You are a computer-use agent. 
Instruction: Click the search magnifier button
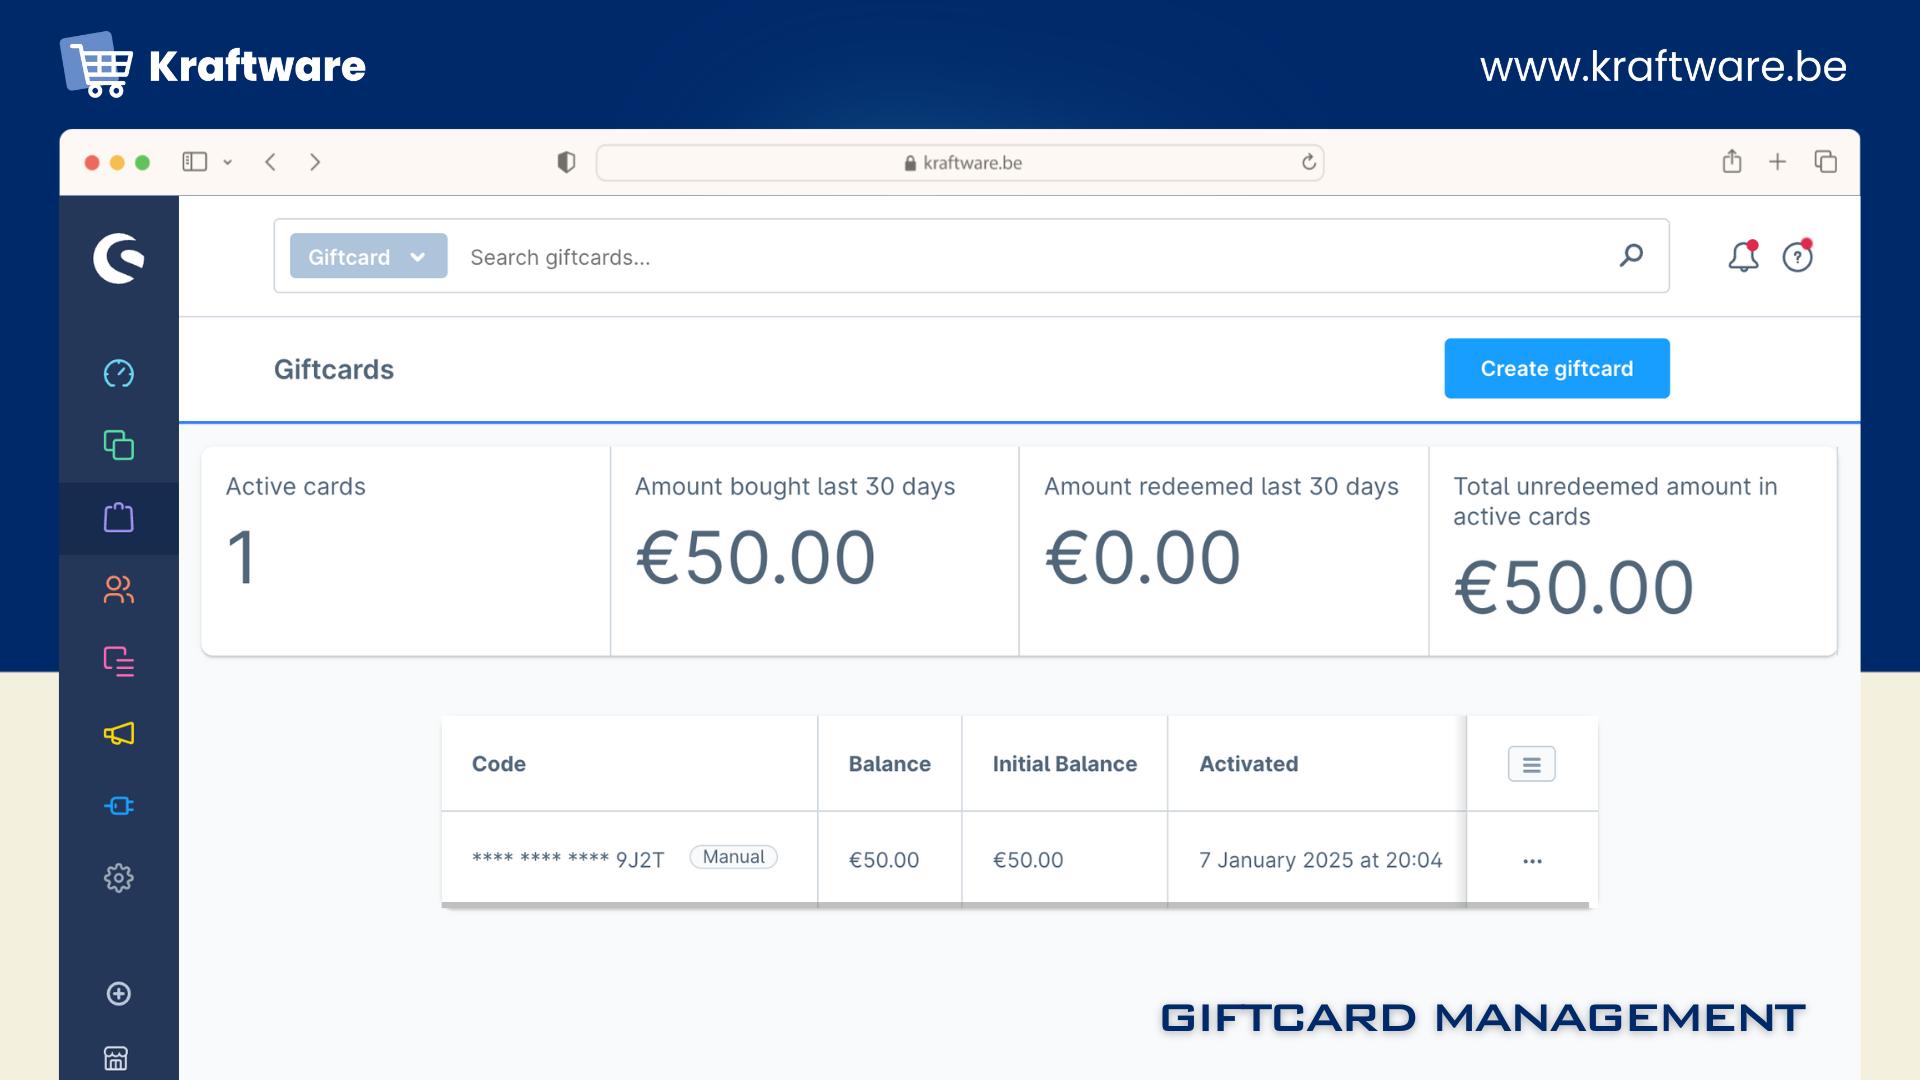tap(1631, 256)
